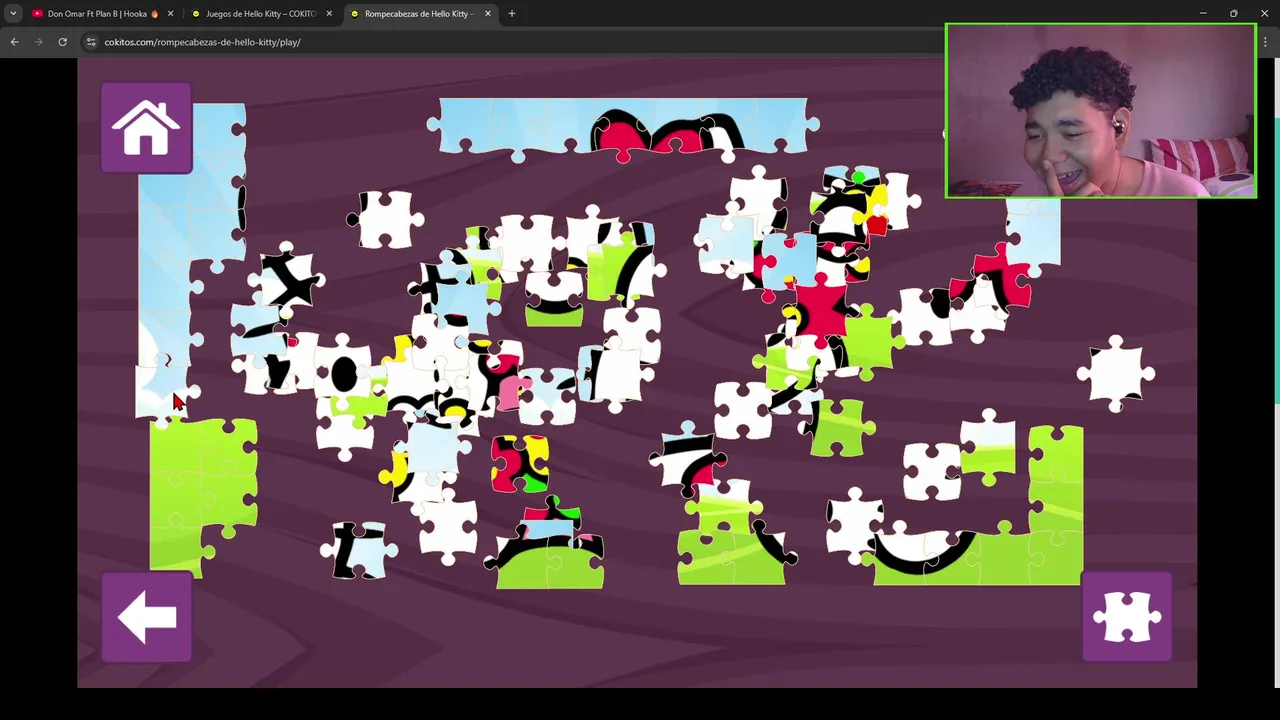Reload the cokitos.com page

coord(62,42)
